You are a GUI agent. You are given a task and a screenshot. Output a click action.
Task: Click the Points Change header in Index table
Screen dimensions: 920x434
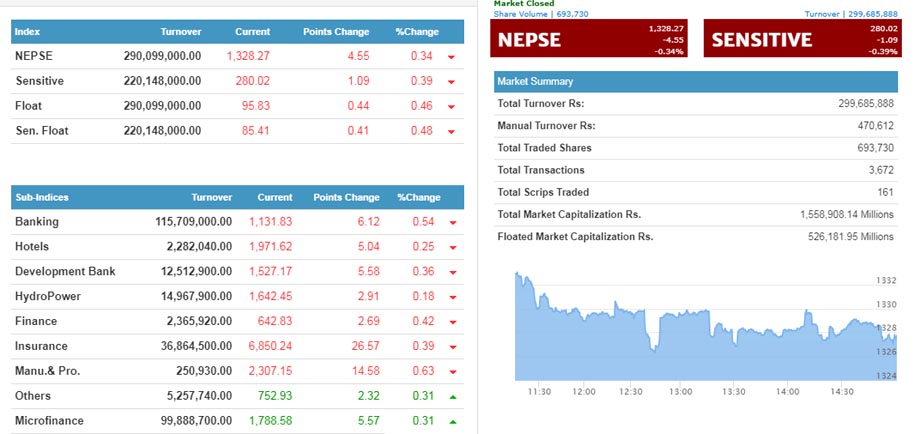click(x=336, y=32)
